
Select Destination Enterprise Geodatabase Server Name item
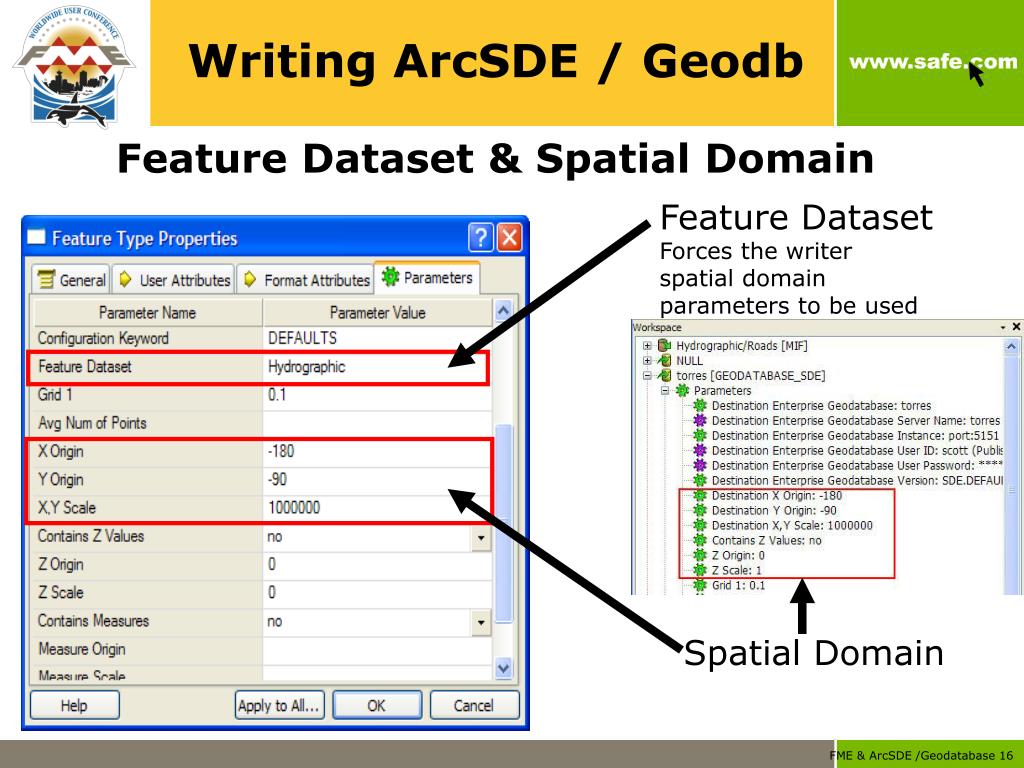856,421
